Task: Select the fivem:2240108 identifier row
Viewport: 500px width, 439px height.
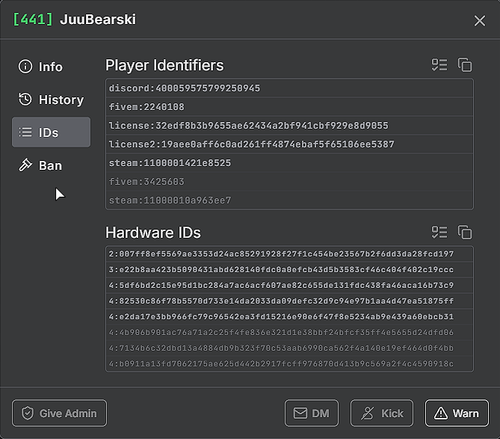Action: click(289, 107)
